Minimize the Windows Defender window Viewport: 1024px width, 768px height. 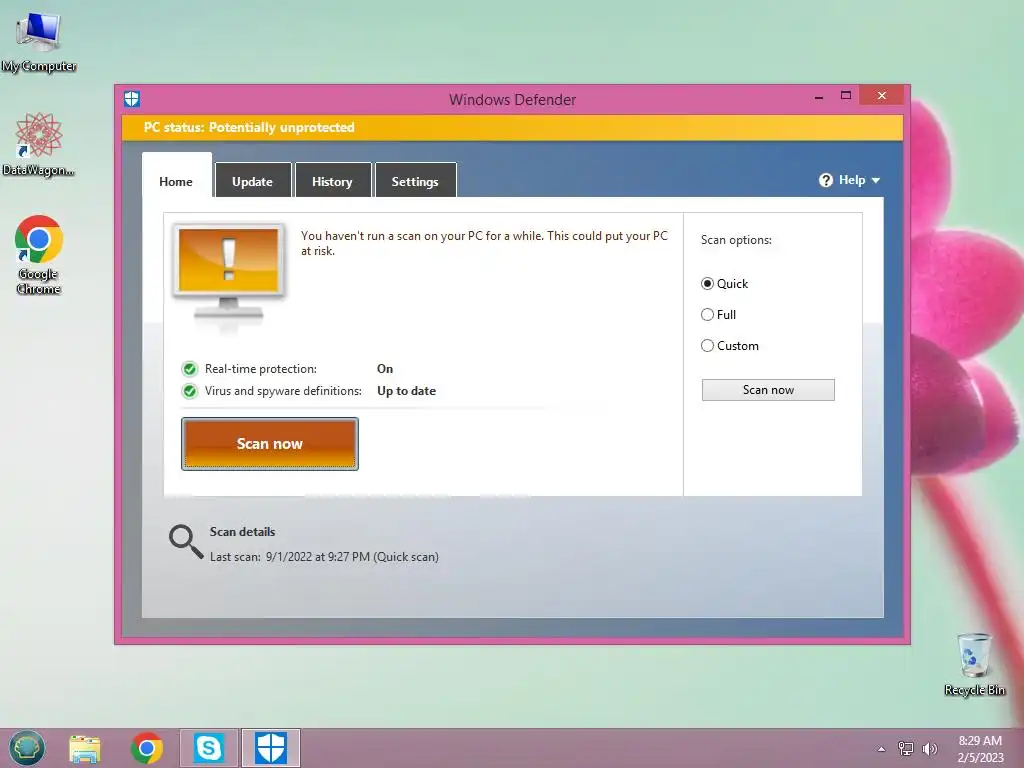pyautogui.click(x=819, y=97)
